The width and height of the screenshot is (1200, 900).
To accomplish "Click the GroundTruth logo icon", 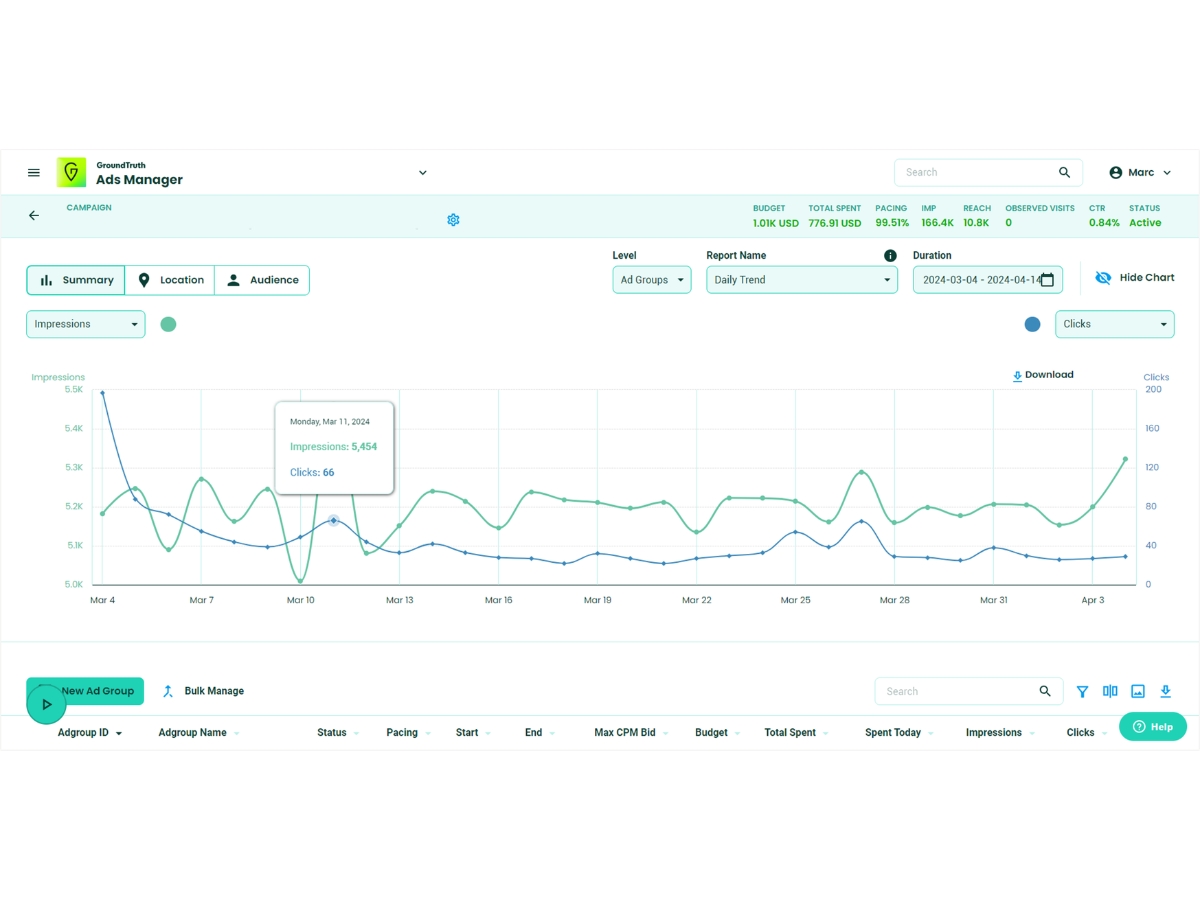I will click(x=71, y=172).
